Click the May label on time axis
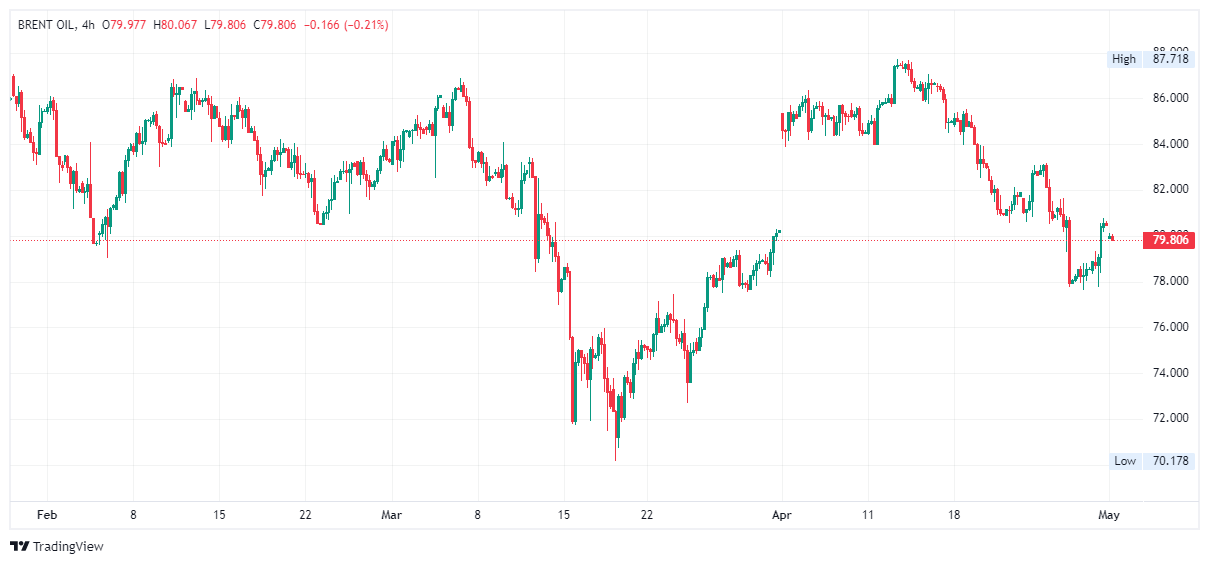 click(x=1108, y=515)
